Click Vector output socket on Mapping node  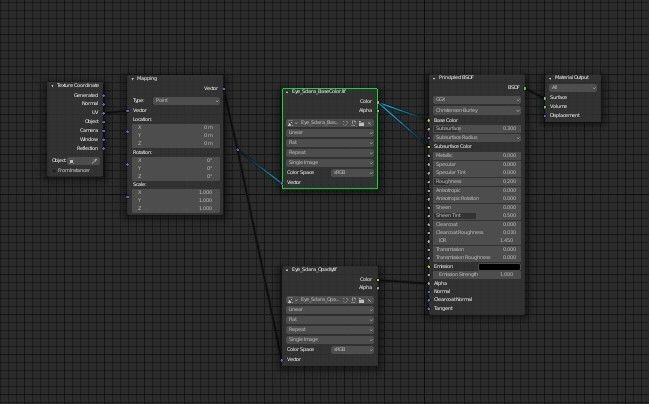(x=224, y=89)
